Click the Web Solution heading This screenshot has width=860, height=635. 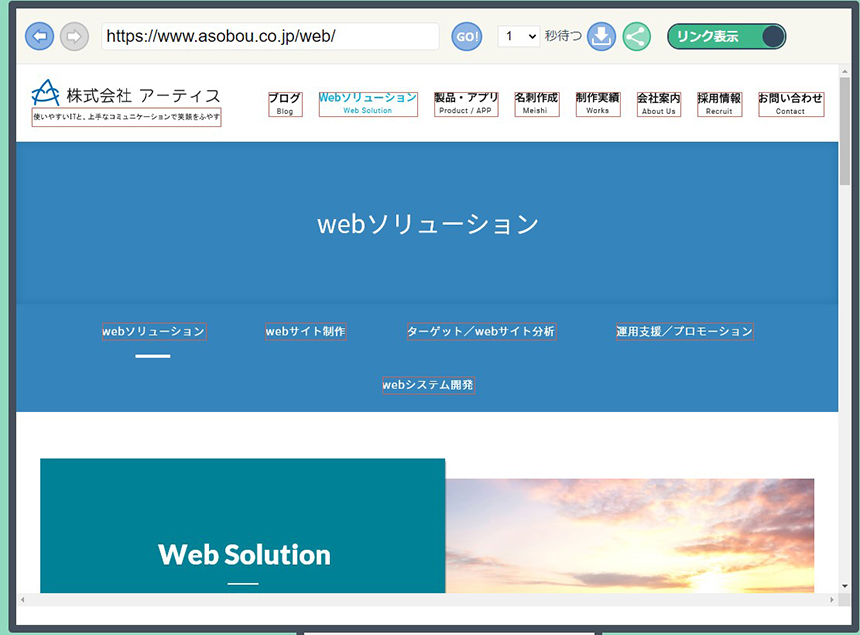point(245,554)
